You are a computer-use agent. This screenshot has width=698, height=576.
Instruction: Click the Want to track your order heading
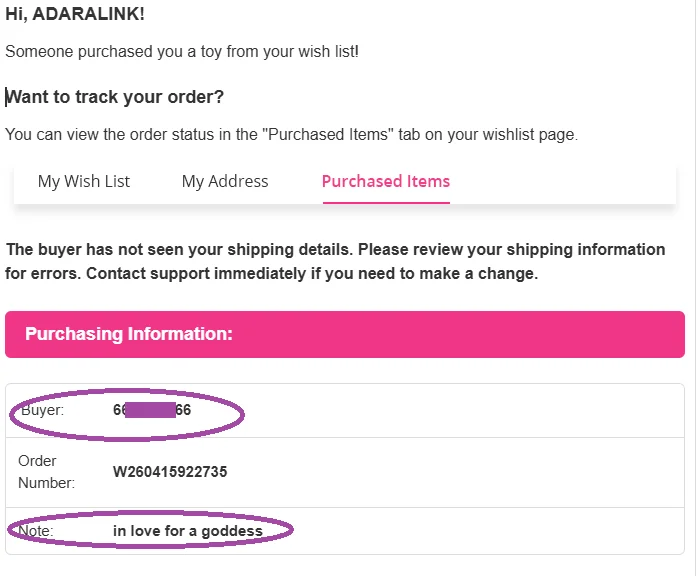(115, 97)
